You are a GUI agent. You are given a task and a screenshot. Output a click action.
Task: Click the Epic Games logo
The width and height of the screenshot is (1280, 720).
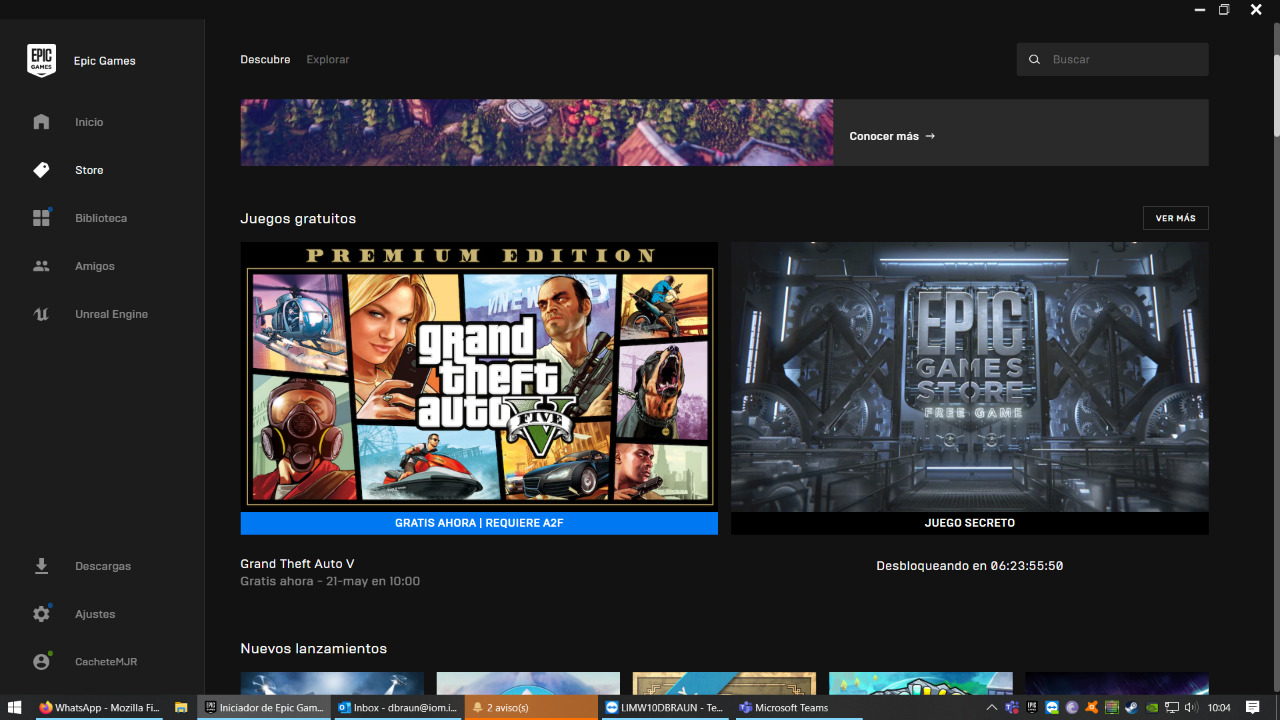(x=41, y=61)
